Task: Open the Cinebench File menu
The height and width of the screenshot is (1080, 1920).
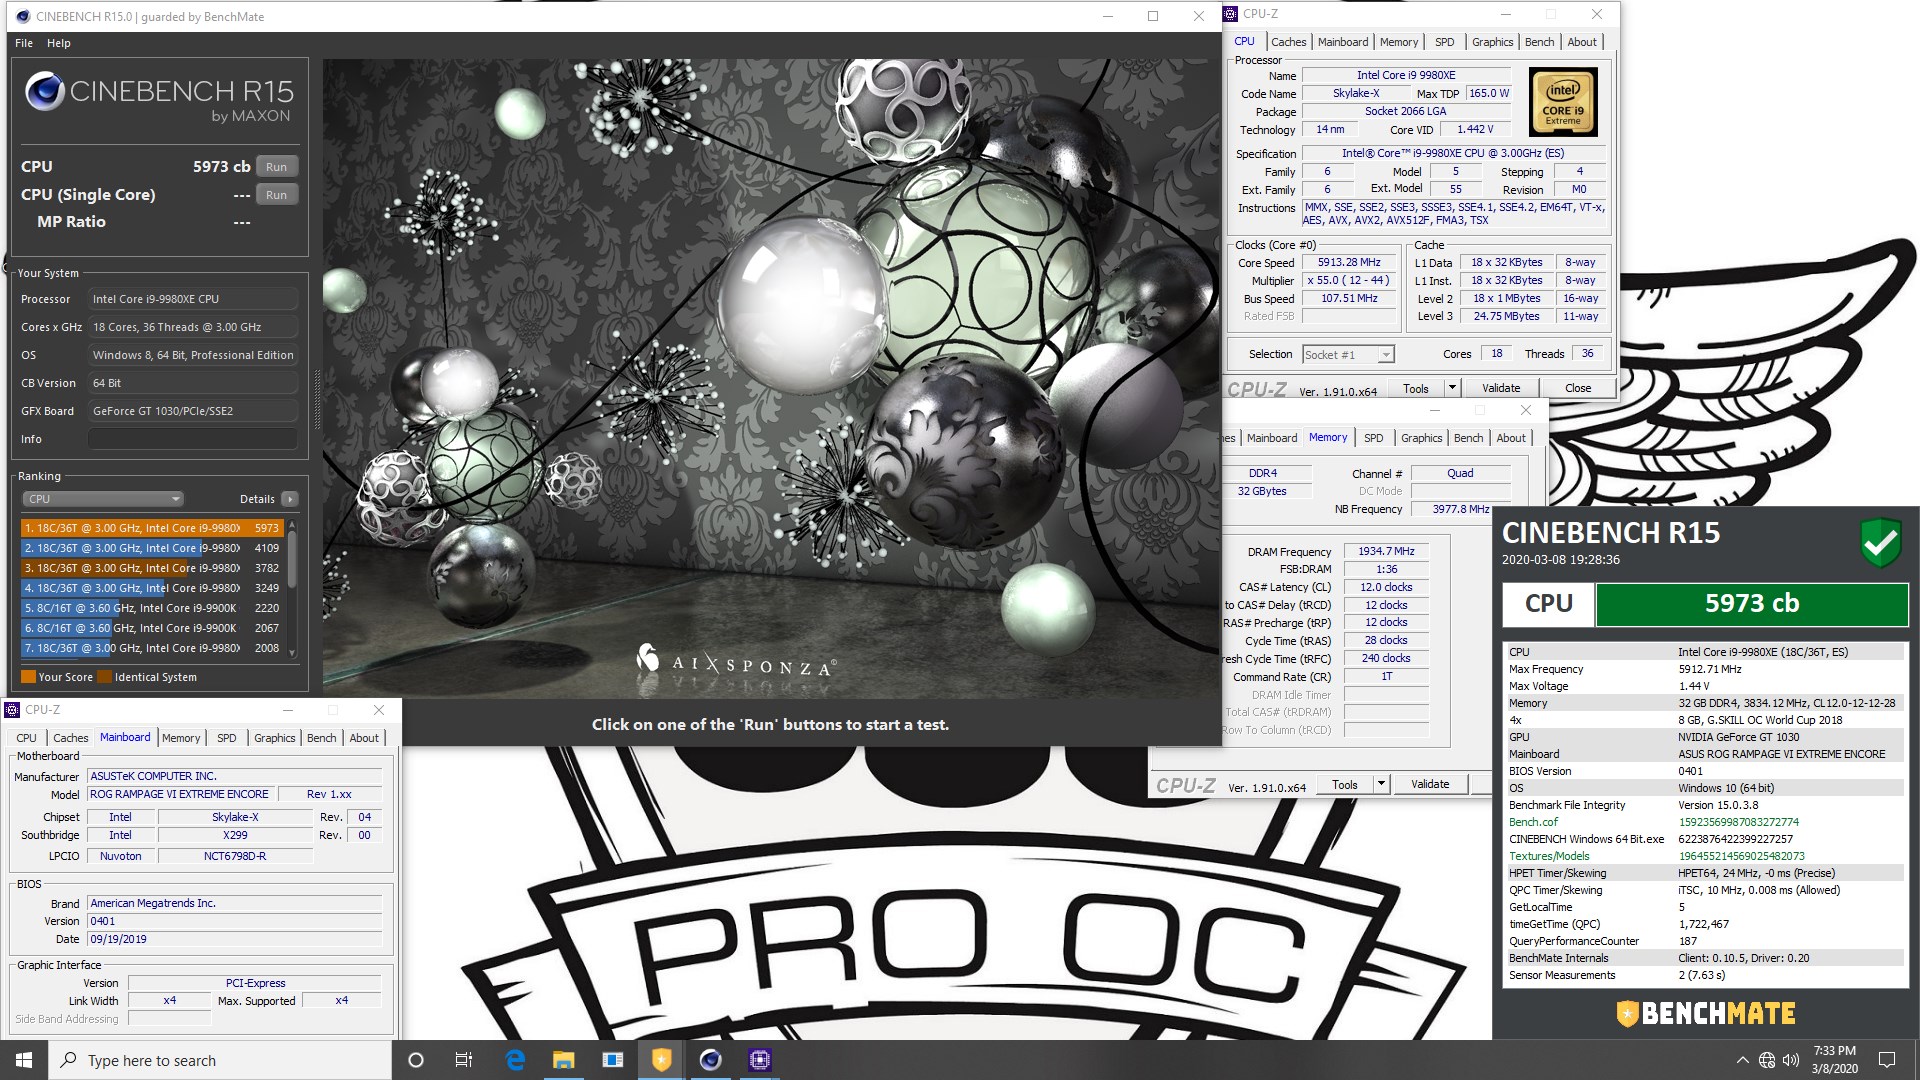Action: point(24,43)
